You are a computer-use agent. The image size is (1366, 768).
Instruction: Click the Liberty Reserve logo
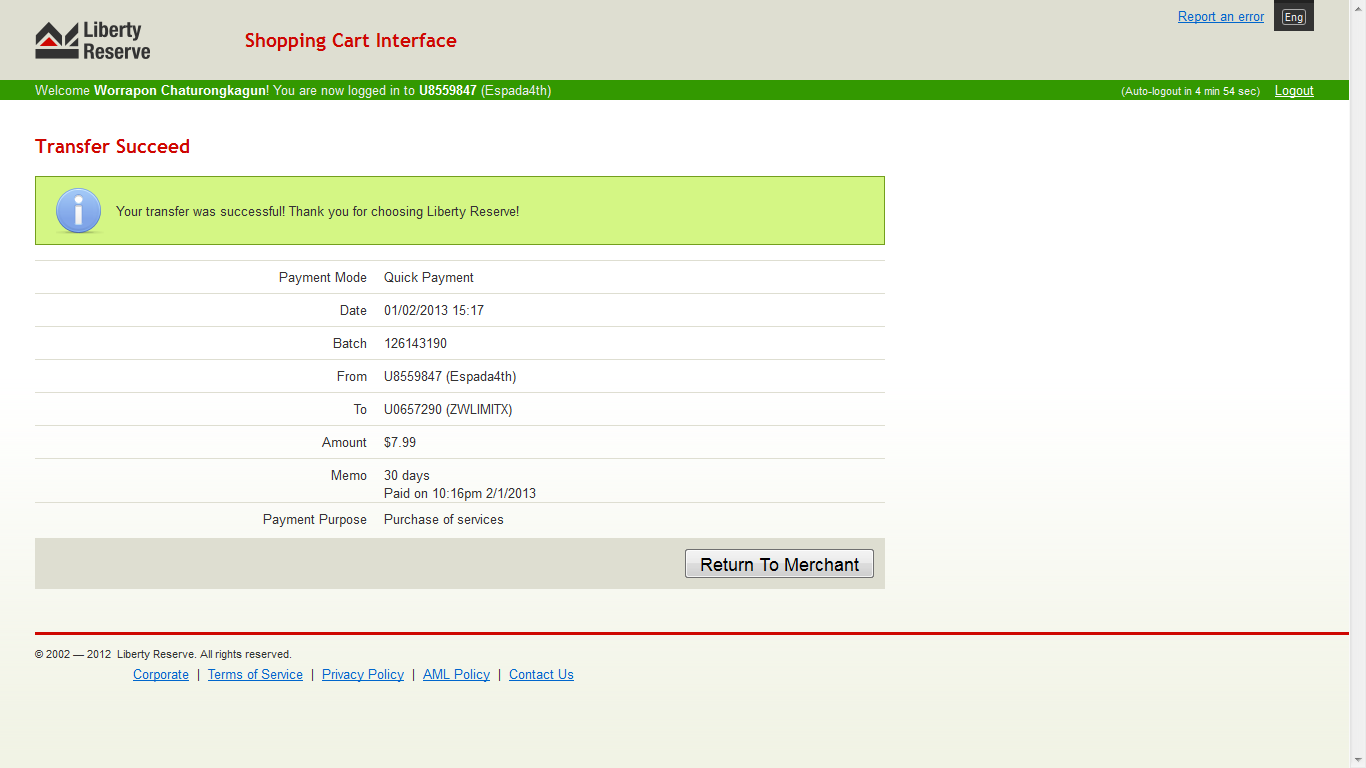pos(93,41)
